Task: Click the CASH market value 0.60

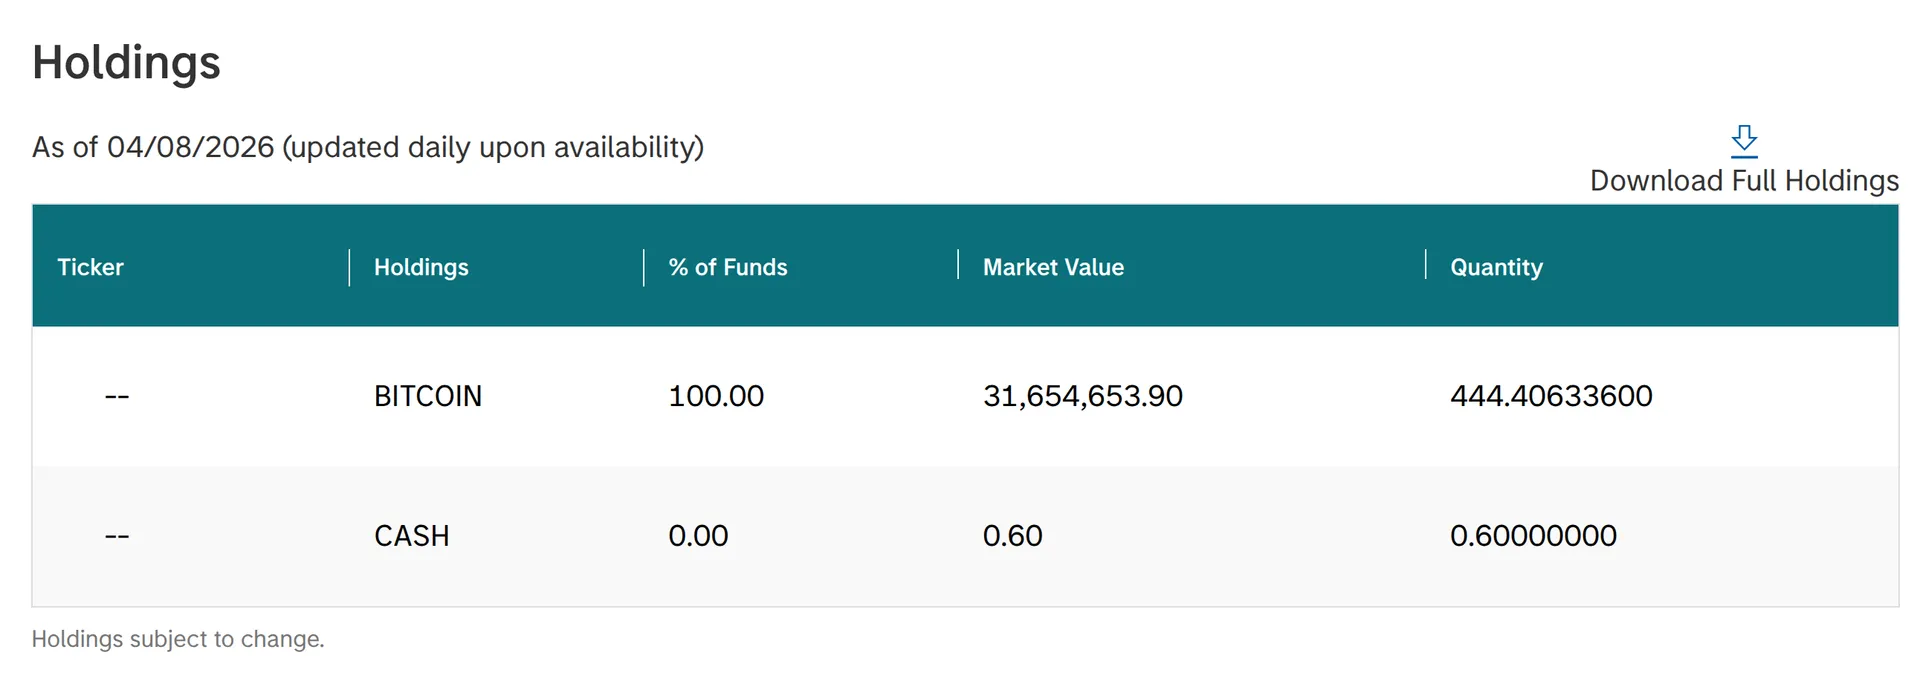Action: (x=1012, y=536)
